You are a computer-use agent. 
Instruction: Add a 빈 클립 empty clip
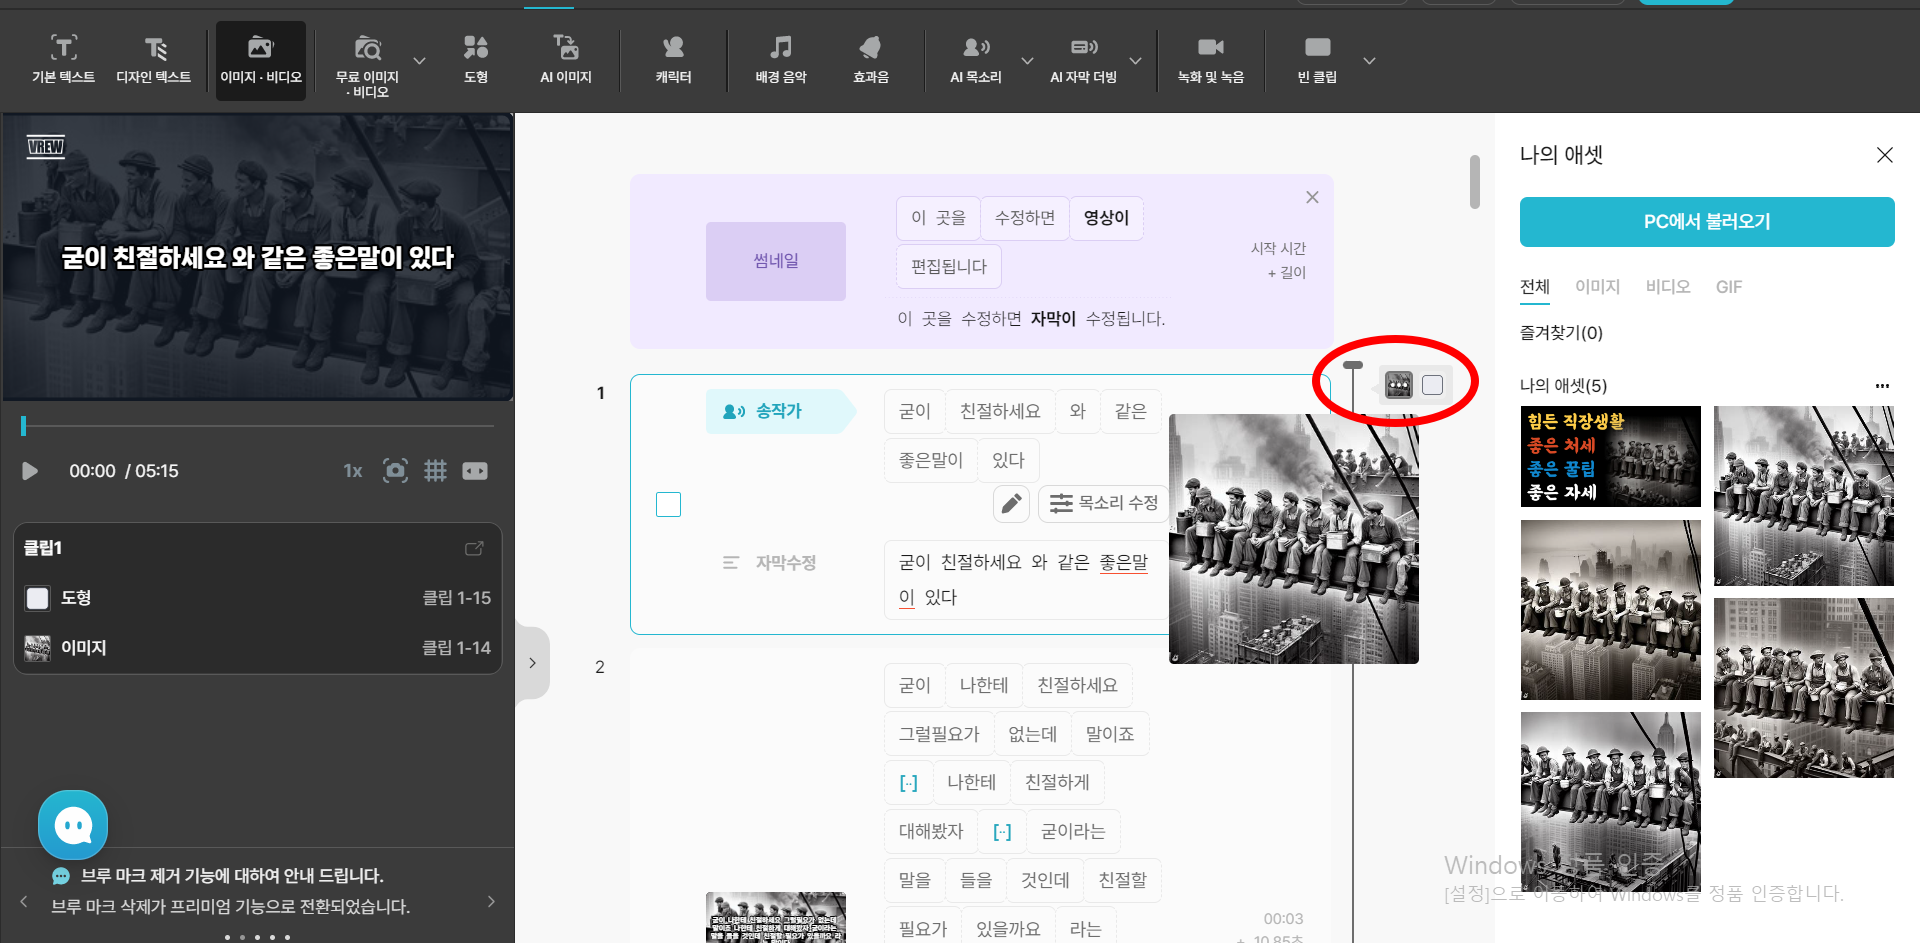1317,60
